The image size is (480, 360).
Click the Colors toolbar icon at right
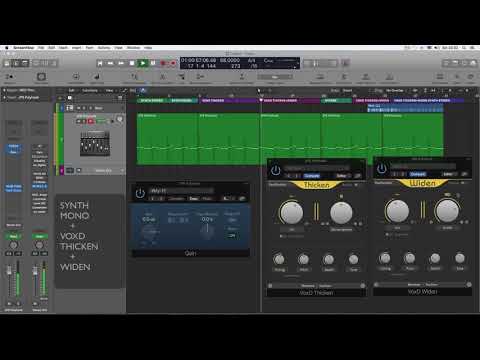tap(470, 77)
